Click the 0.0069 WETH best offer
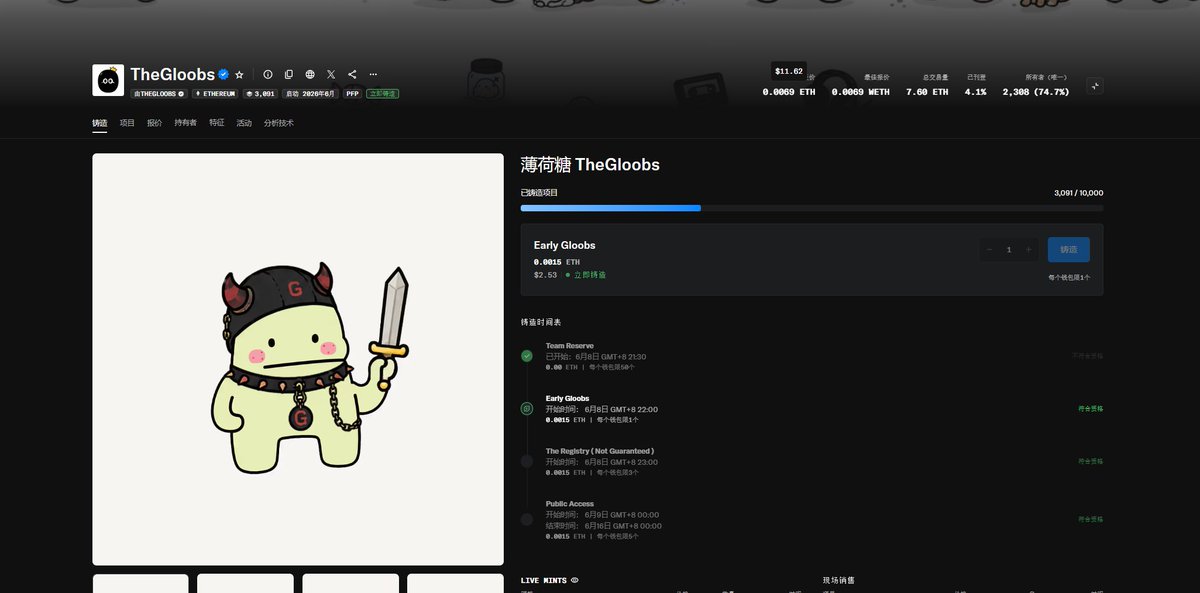1200x593 pixels. click(860, 91)
